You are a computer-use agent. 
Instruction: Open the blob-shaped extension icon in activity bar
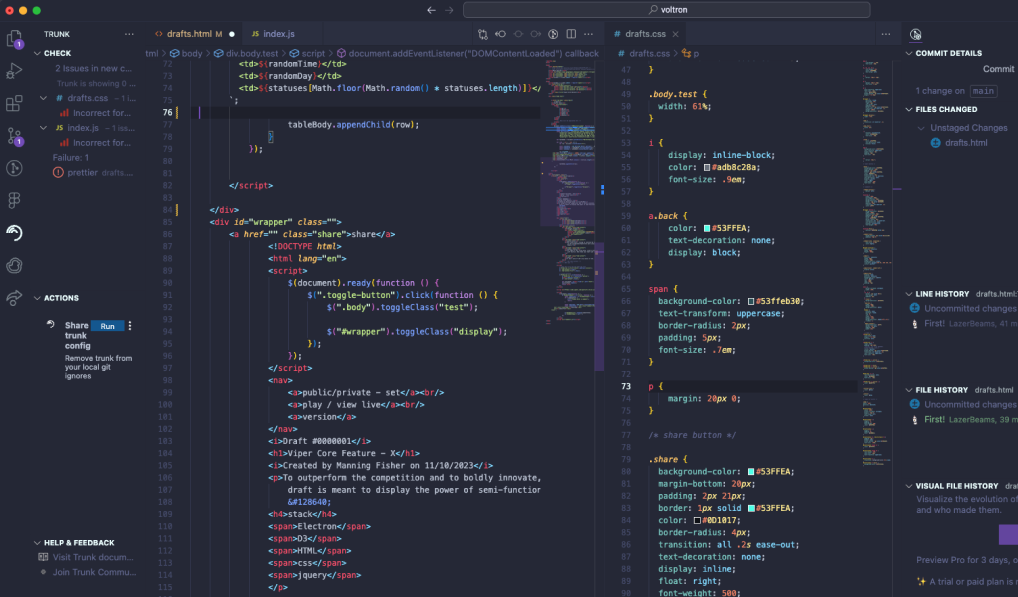14,265
